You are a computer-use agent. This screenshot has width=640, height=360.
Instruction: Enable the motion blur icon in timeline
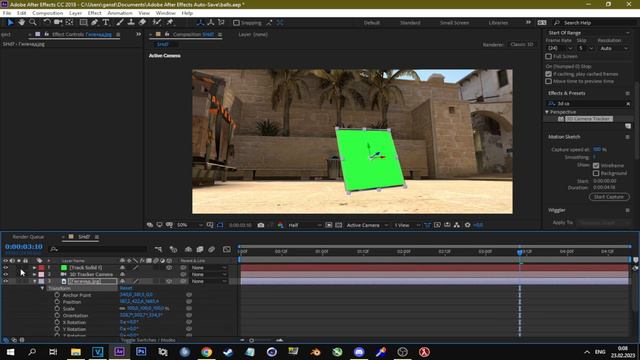click(x=211, y=249)
